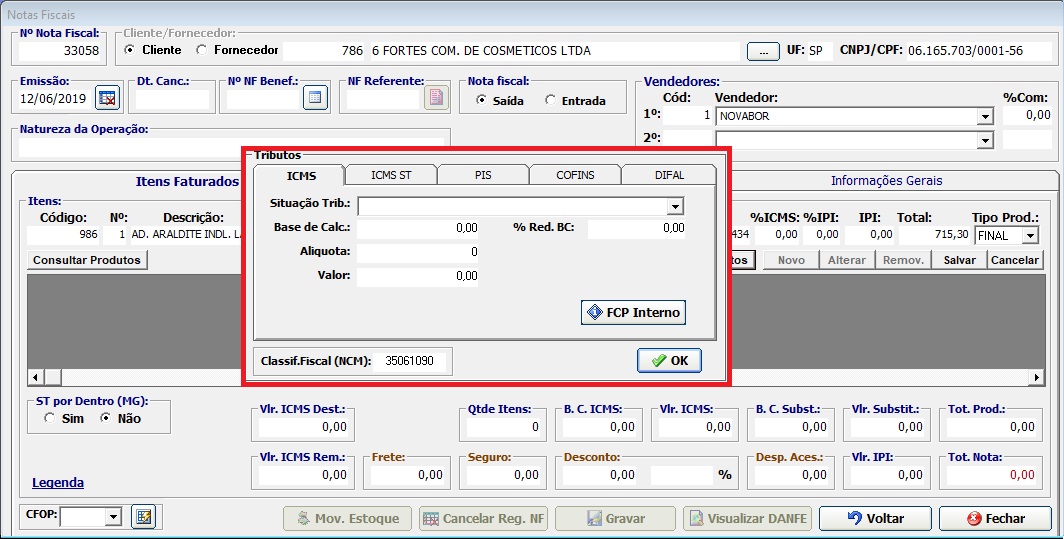
Task: Switch to the ICMS ST tab
Action: 391,175
